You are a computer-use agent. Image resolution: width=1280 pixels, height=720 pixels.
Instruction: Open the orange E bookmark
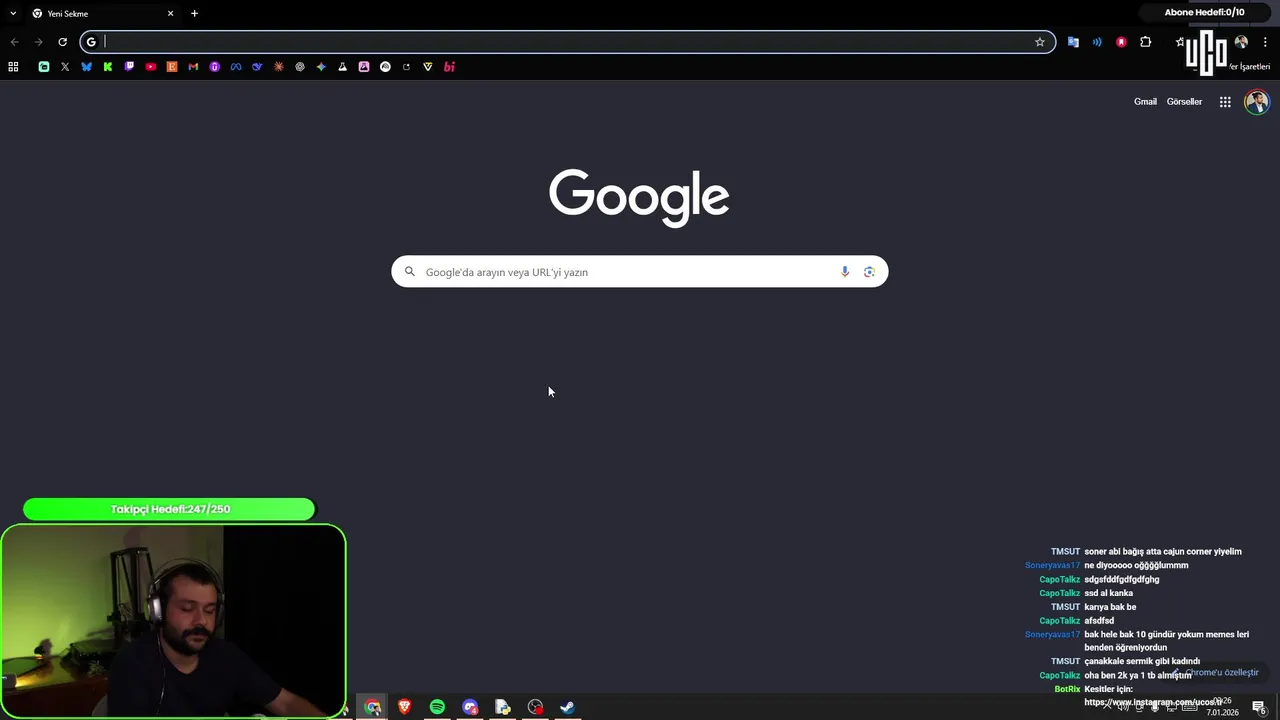pyautogui.click(x=172, y=67)
